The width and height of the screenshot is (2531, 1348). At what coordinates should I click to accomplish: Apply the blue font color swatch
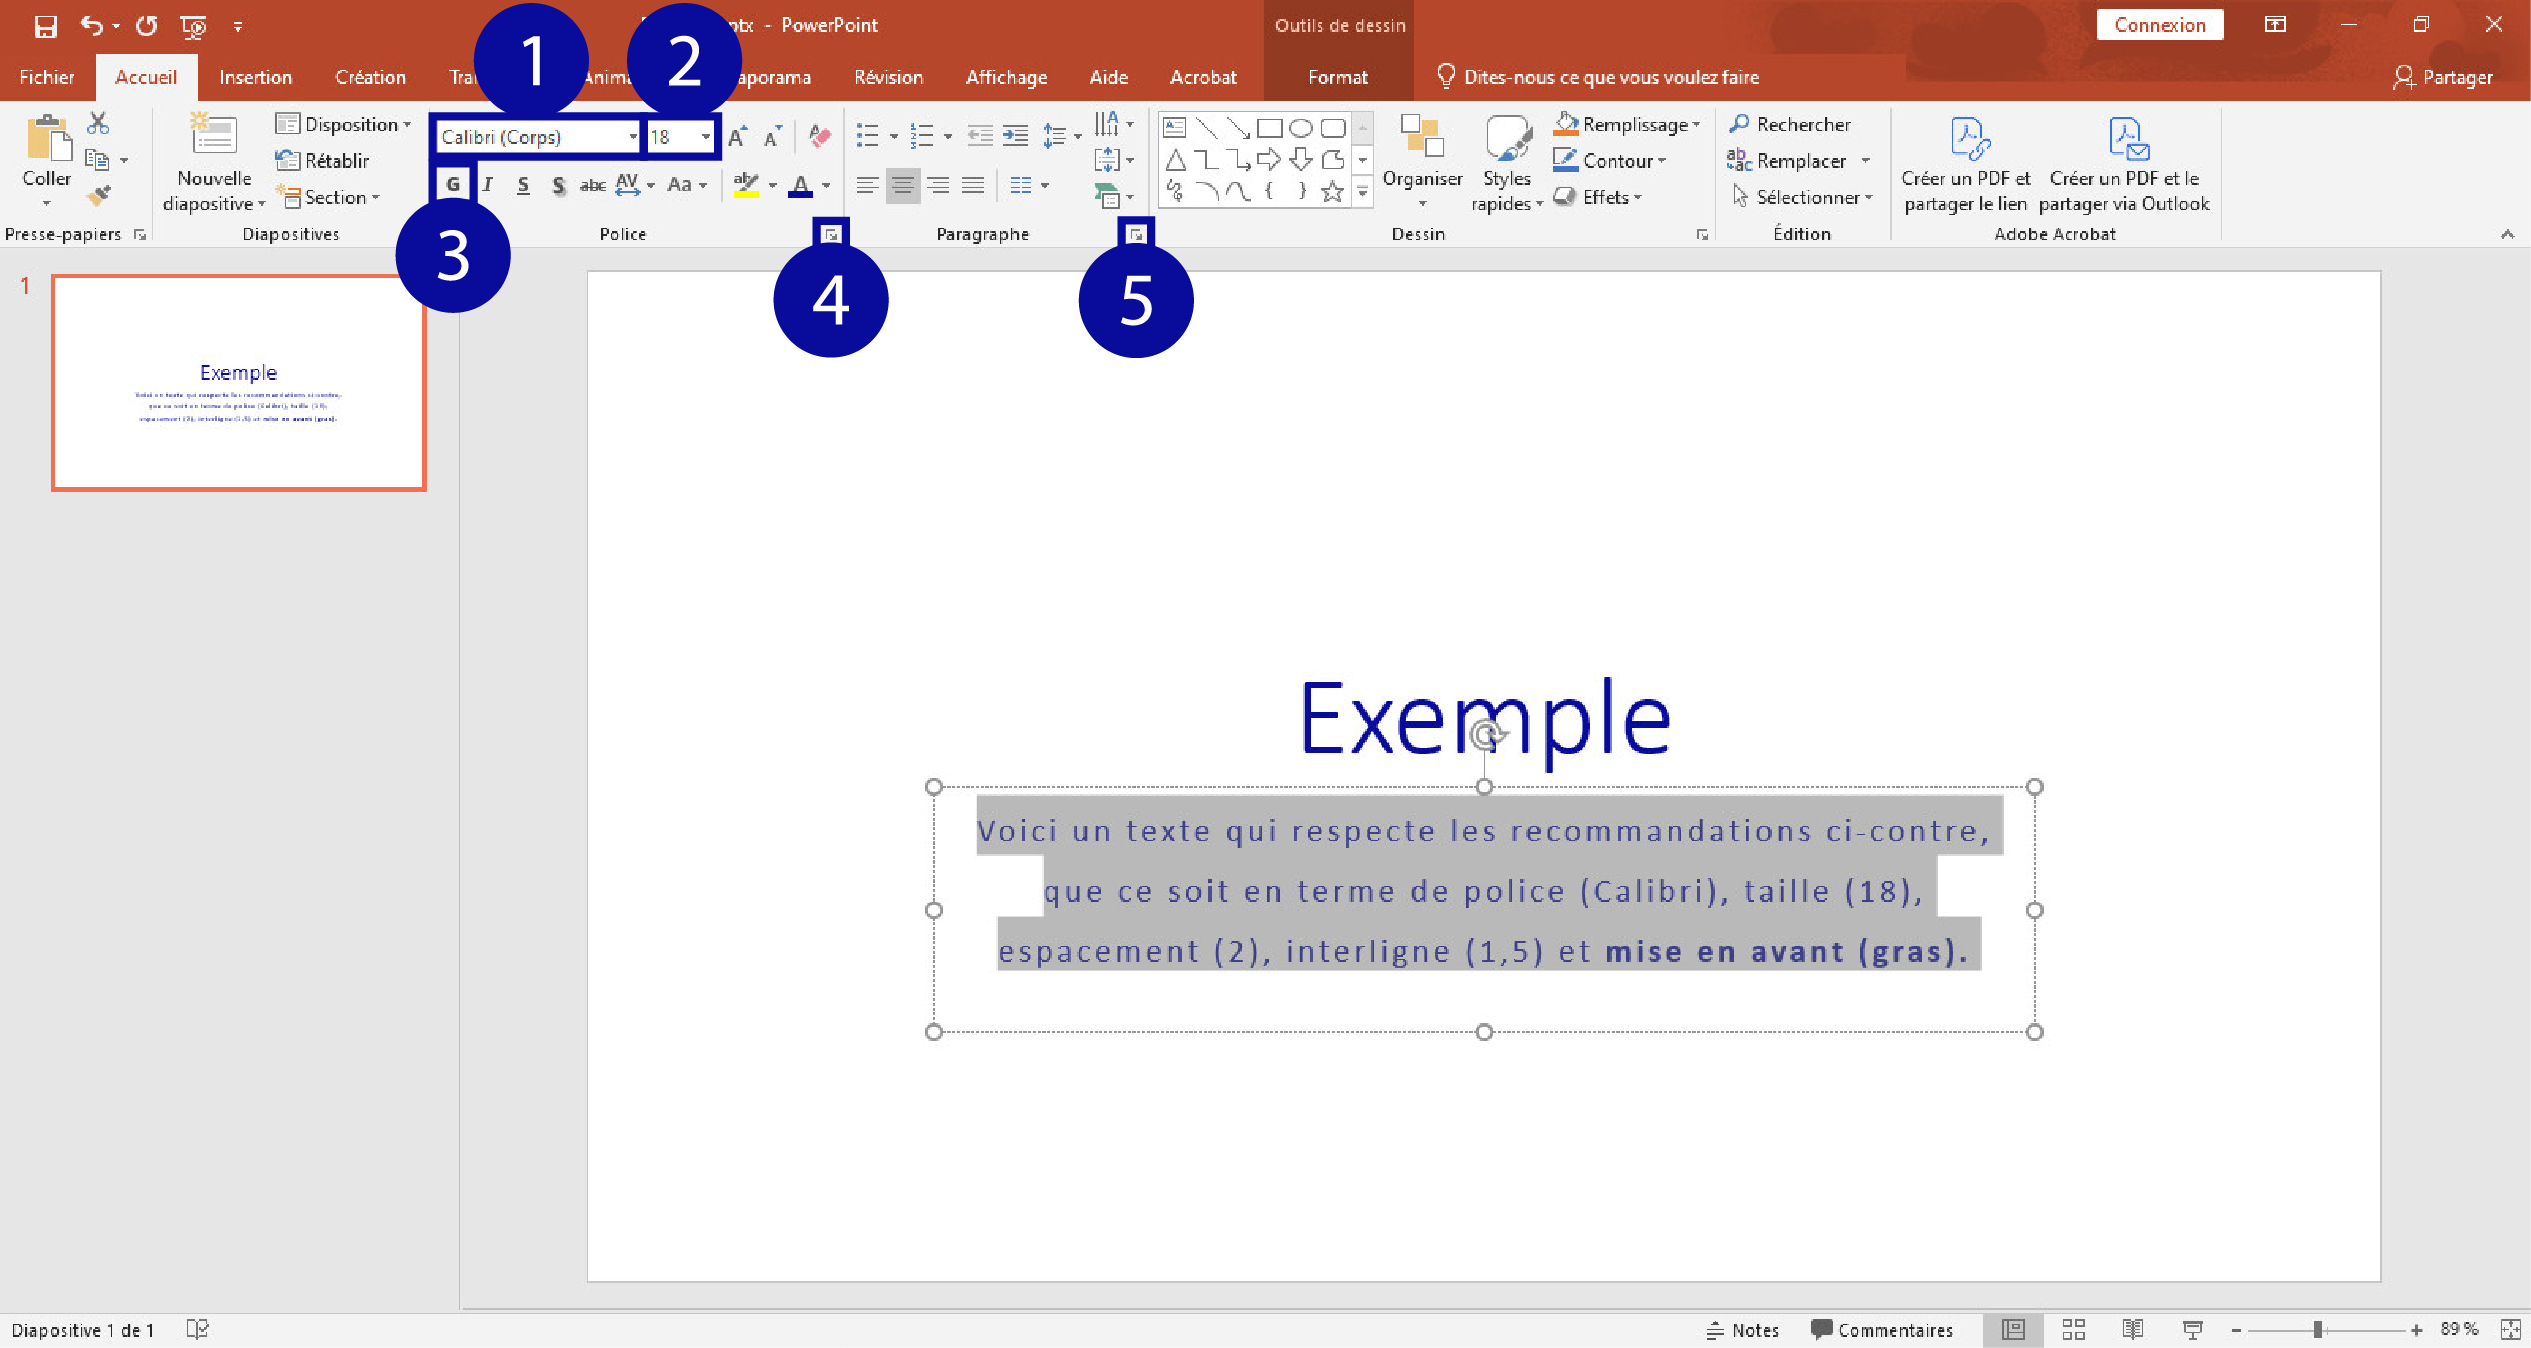click(x=800, y=185)
